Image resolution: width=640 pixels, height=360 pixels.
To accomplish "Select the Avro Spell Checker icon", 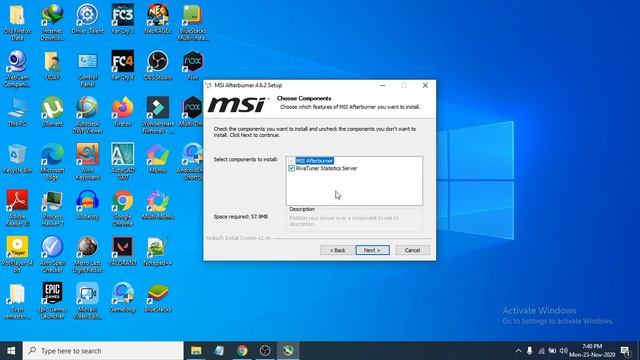I will pos(52,255).
